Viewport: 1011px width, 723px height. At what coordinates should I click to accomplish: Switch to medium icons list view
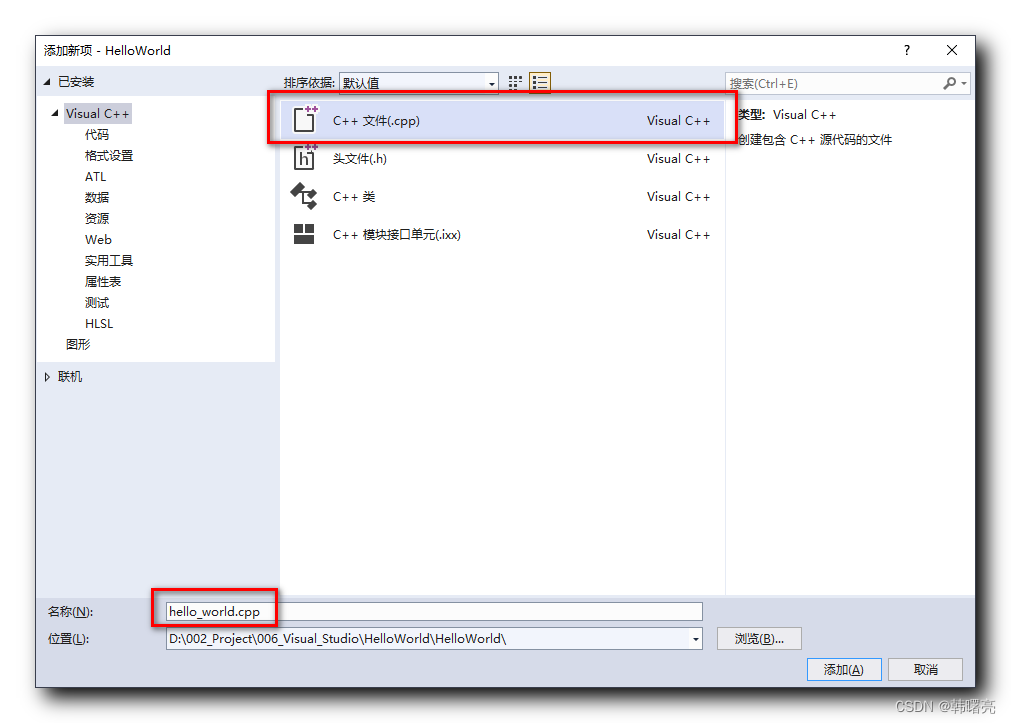tap(540, 83)
